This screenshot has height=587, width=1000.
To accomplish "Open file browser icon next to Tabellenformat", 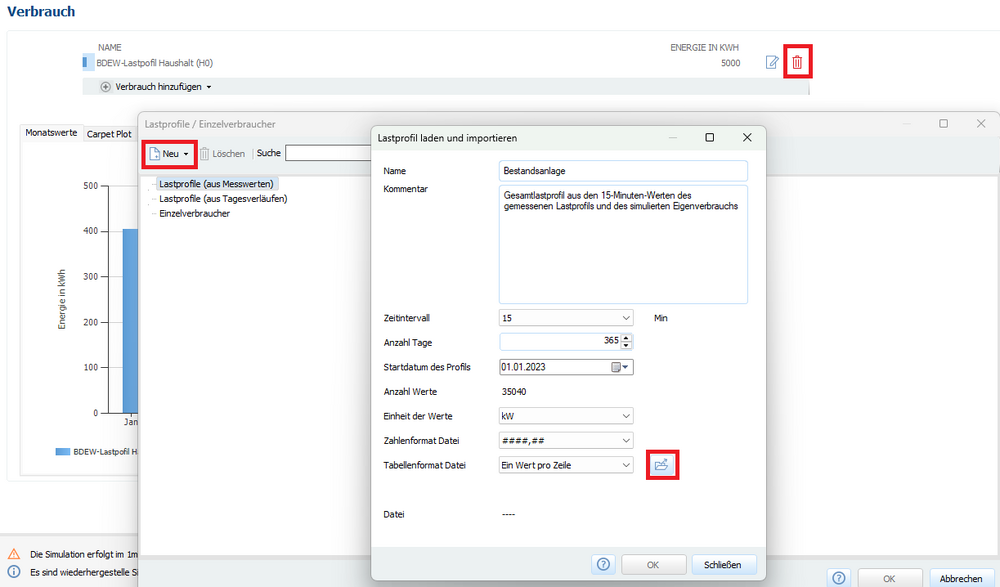I will click(x=661, y=465).
